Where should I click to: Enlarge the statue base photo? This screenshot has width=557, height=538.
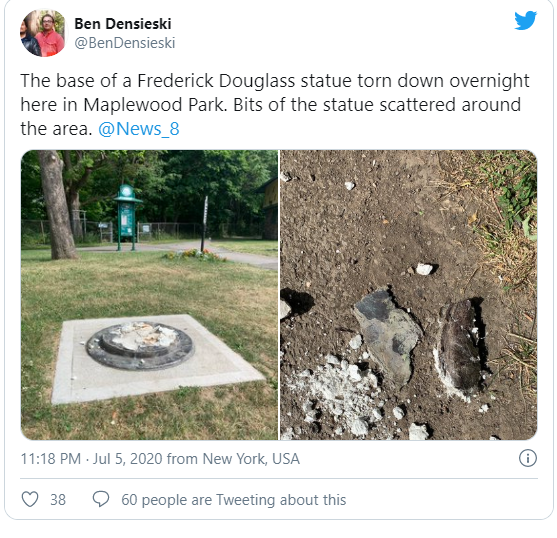(150, 295)
